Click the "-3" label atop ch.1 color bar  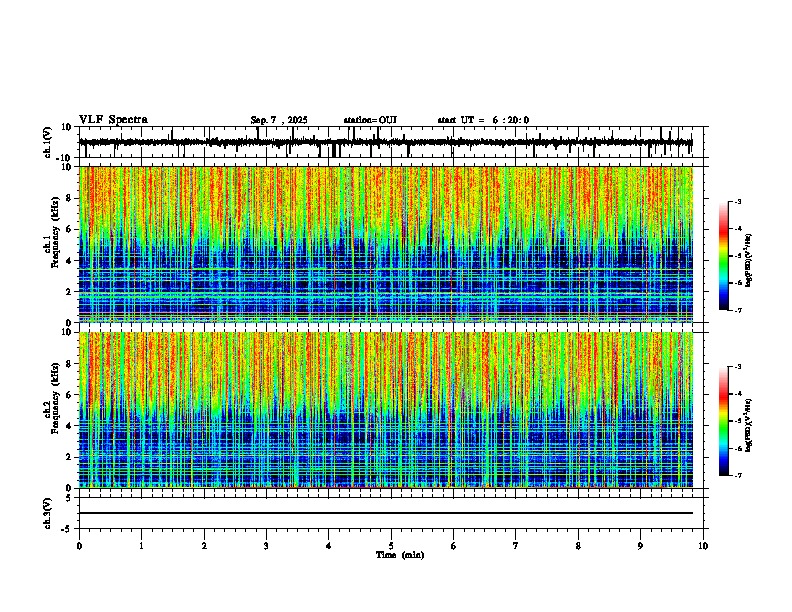click(x=738, y=202)
